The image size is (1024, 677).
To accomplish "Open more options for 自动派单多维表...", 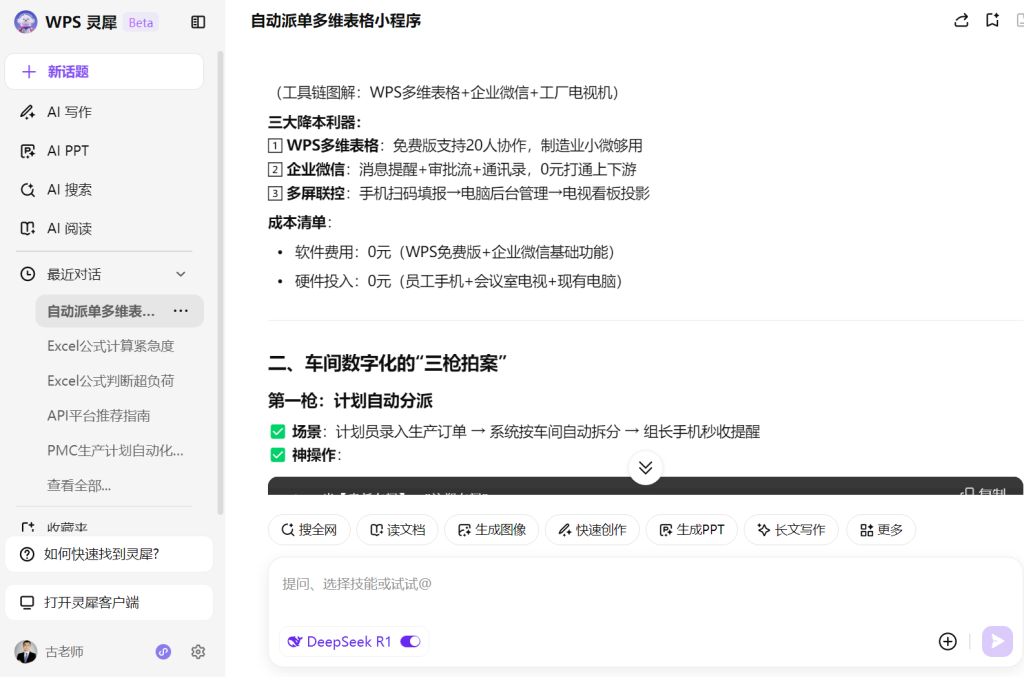I will [181, 311].
